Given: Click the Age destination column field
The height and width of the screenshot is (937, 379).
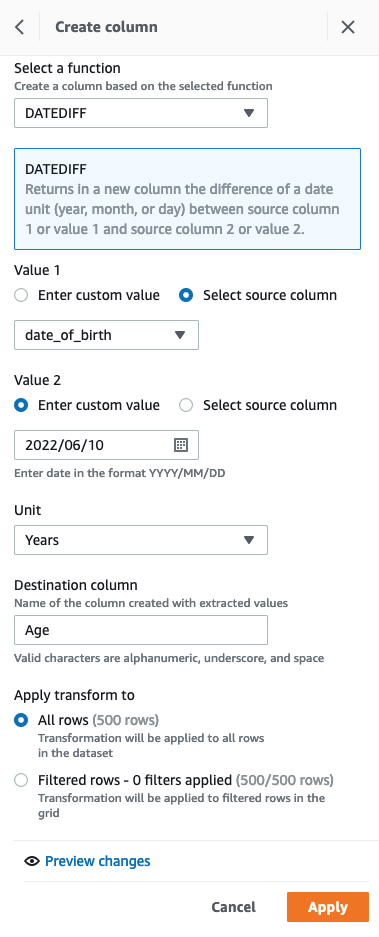Looking at the screenshot, I should pos(141,630).
